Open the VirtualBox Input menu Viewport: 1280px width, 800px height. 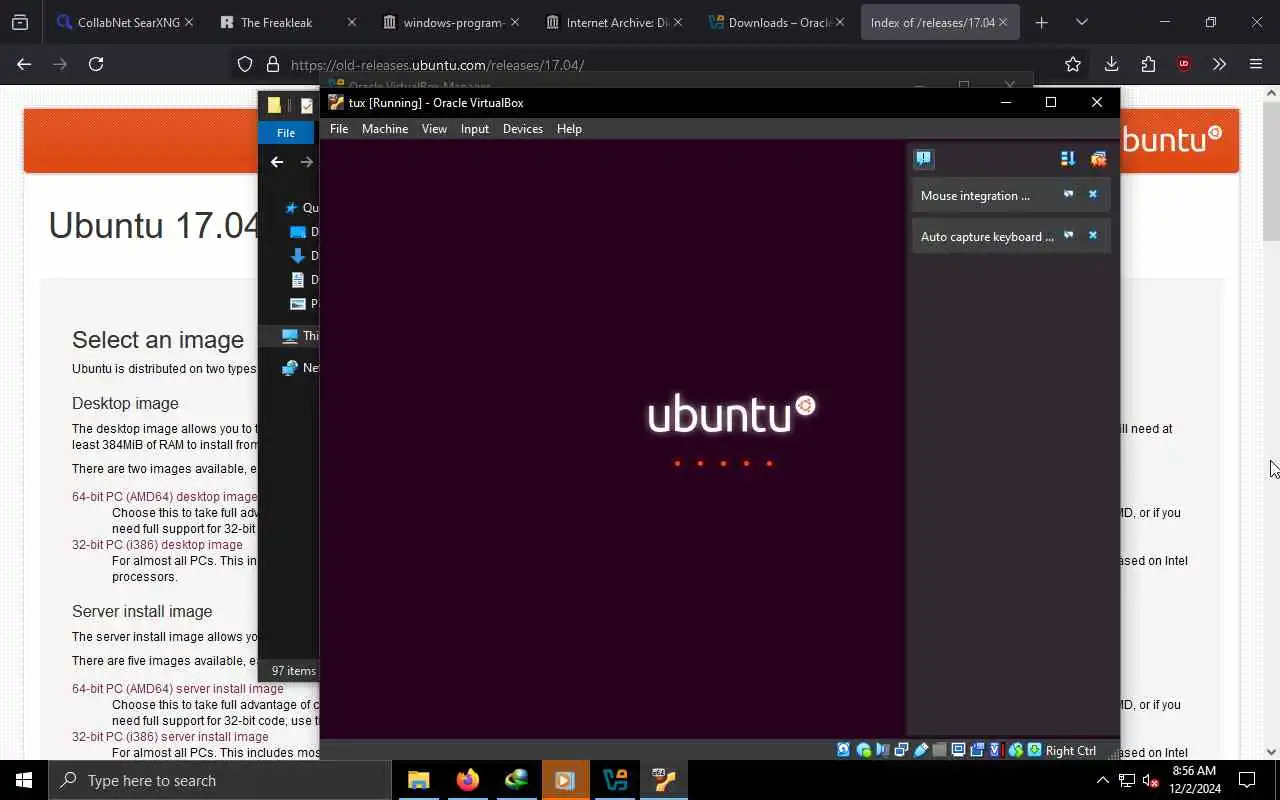tap(475, 129)
